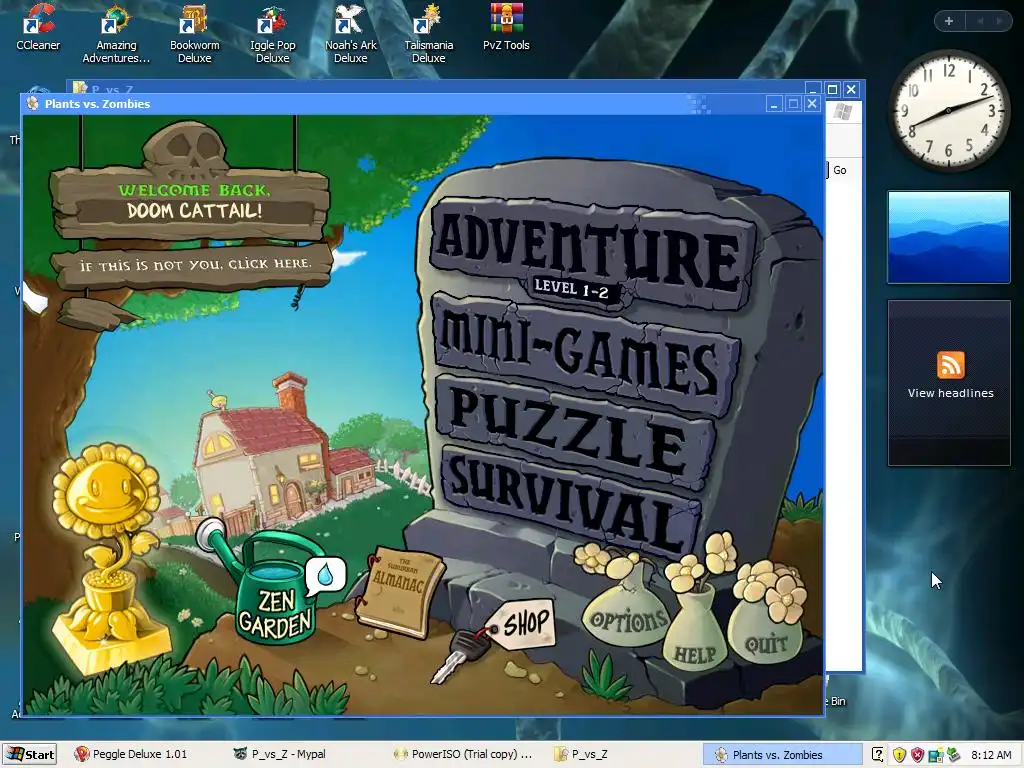Open the Shop car key tag
The height and width of the screenshot is (768, 1024).
click(522, 624)
